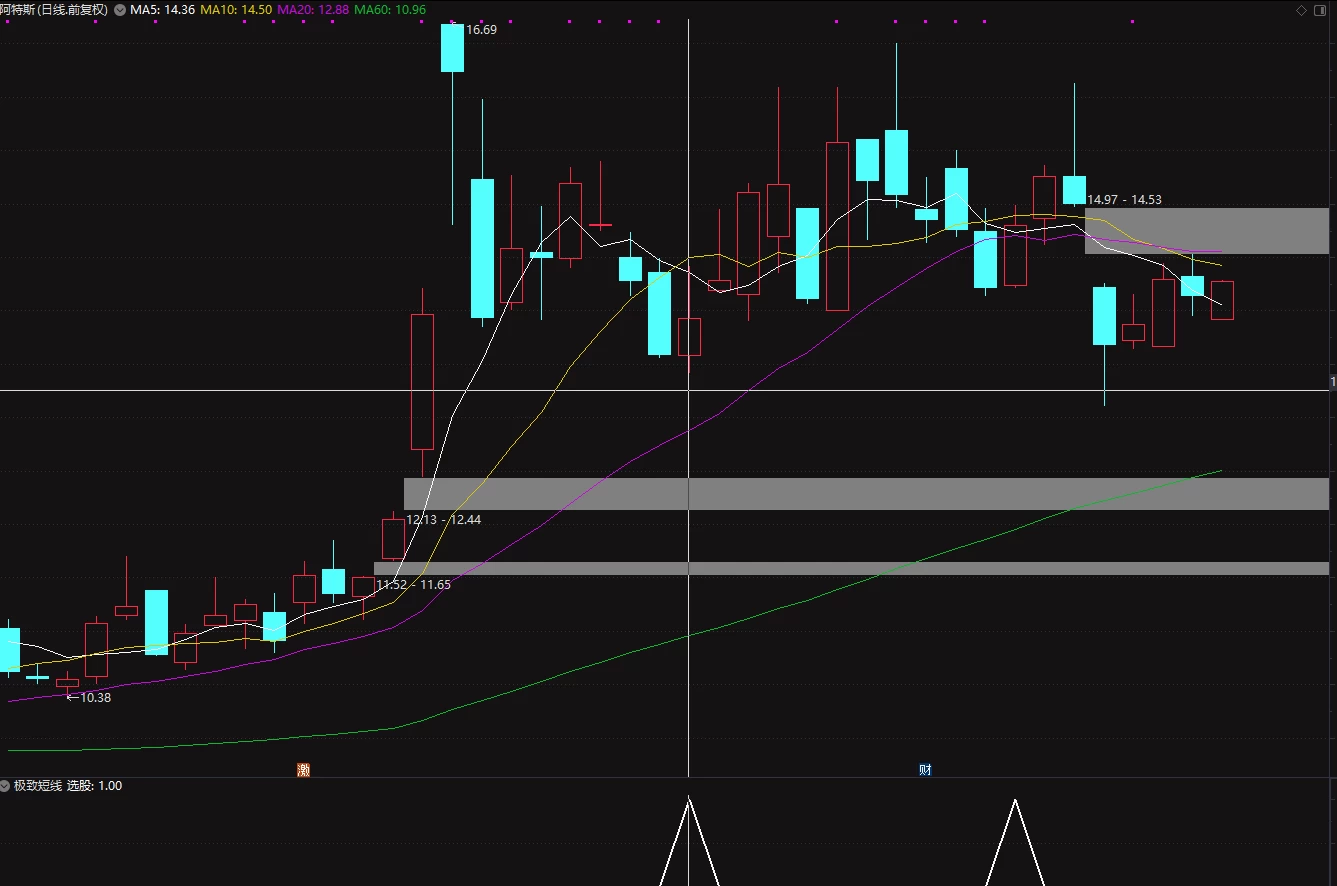
Task: Expand the 极致短线 indicator dropdown arrow
Action: tap(5, 786)
